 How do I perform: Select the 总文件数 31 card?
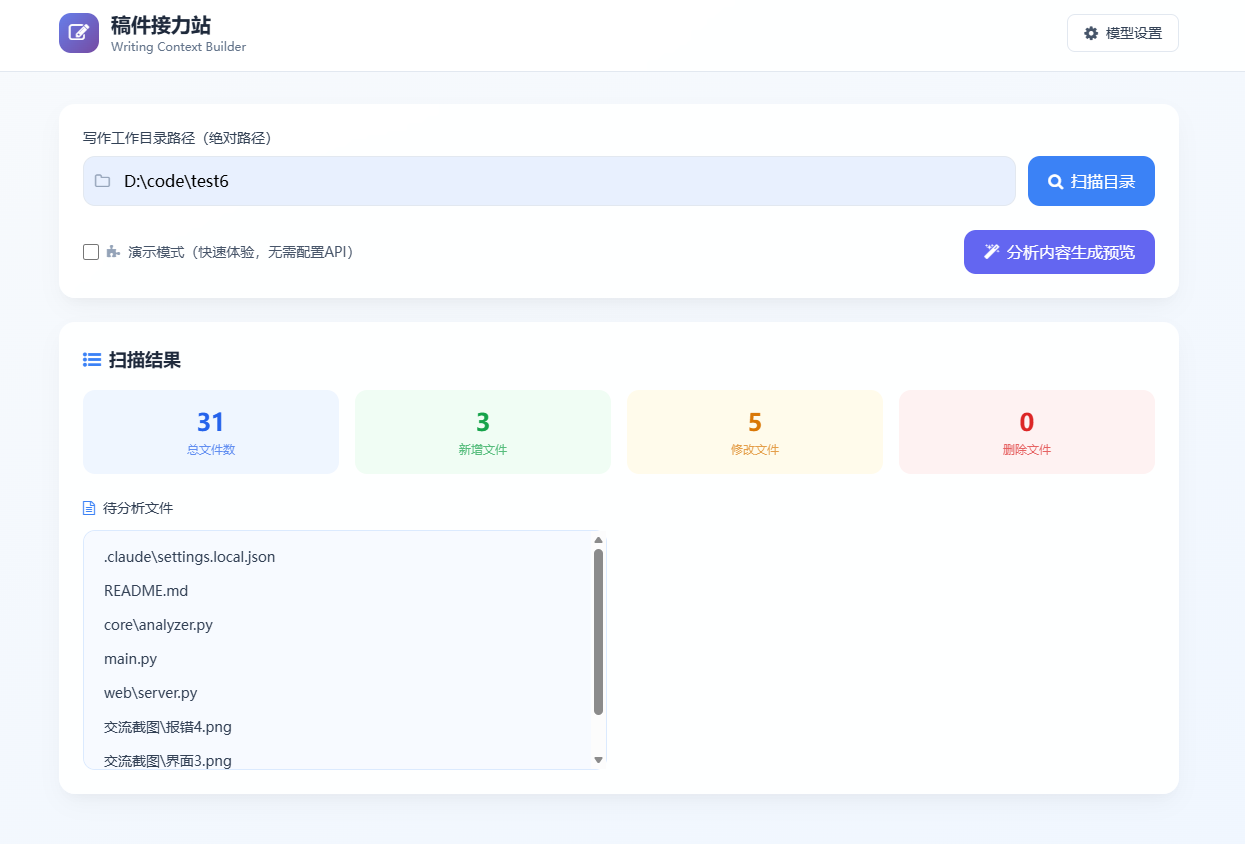(211, 432)
